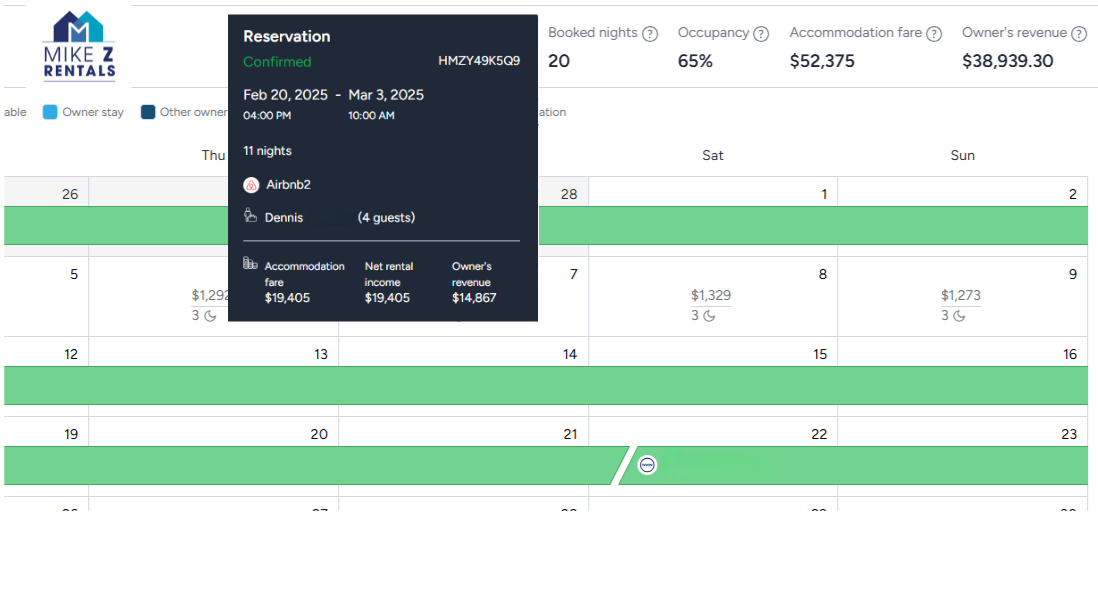Open the $1,273 nightly rate link

coord(959,295)
